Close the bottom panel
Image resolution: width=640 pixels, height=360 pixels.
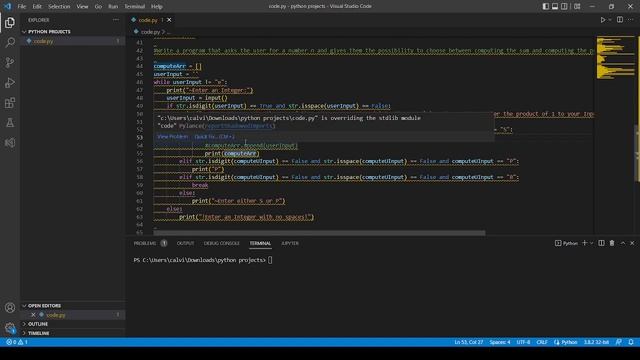tap(632, 243)
